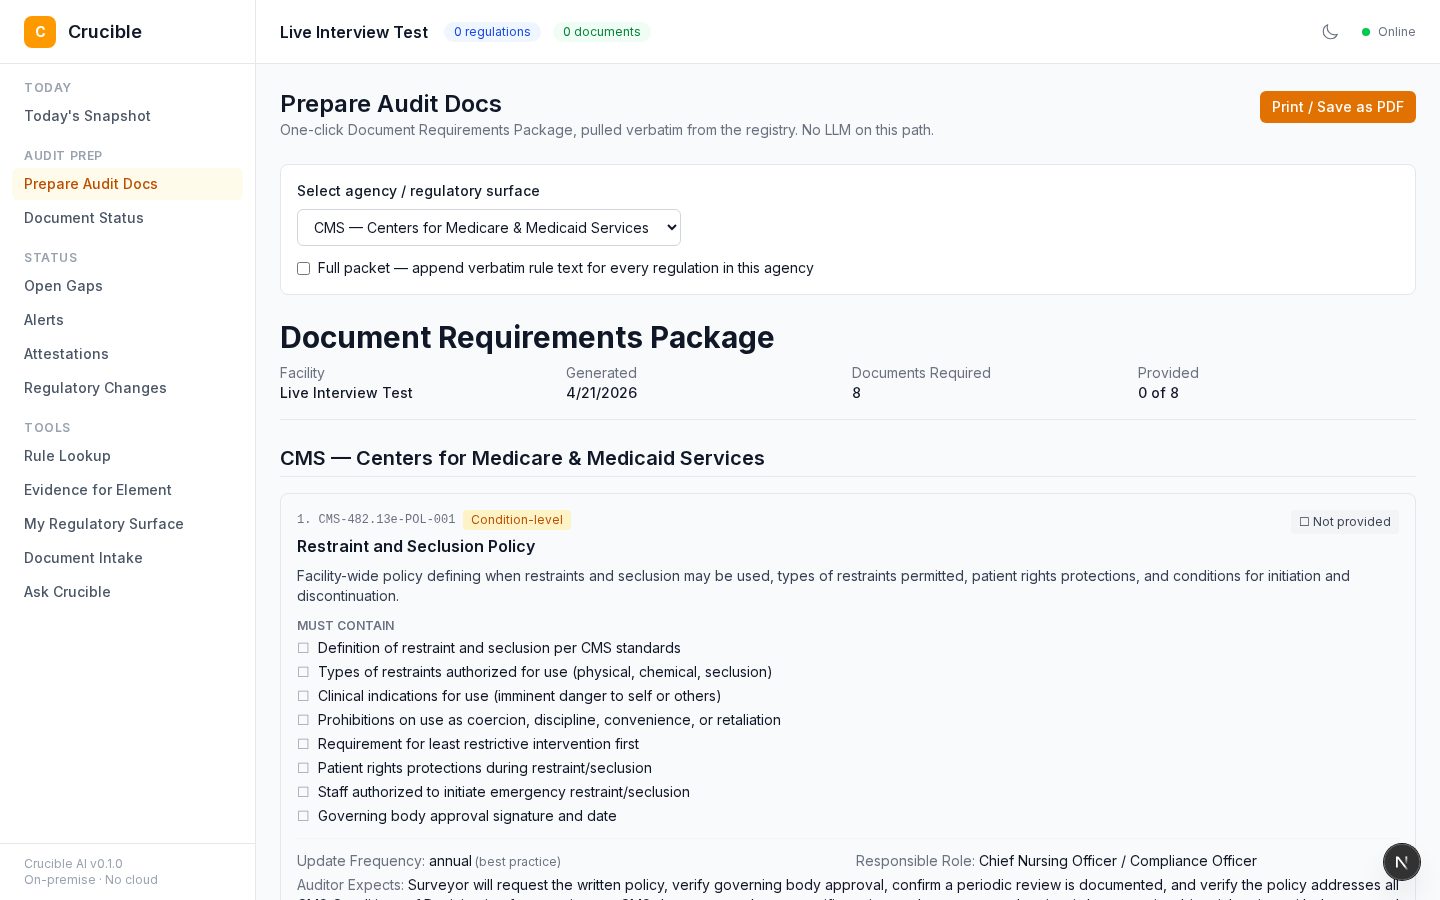The width and height of the screenshot is (1440, 900).
Task: Open the Alerts section
Action: 44,320
